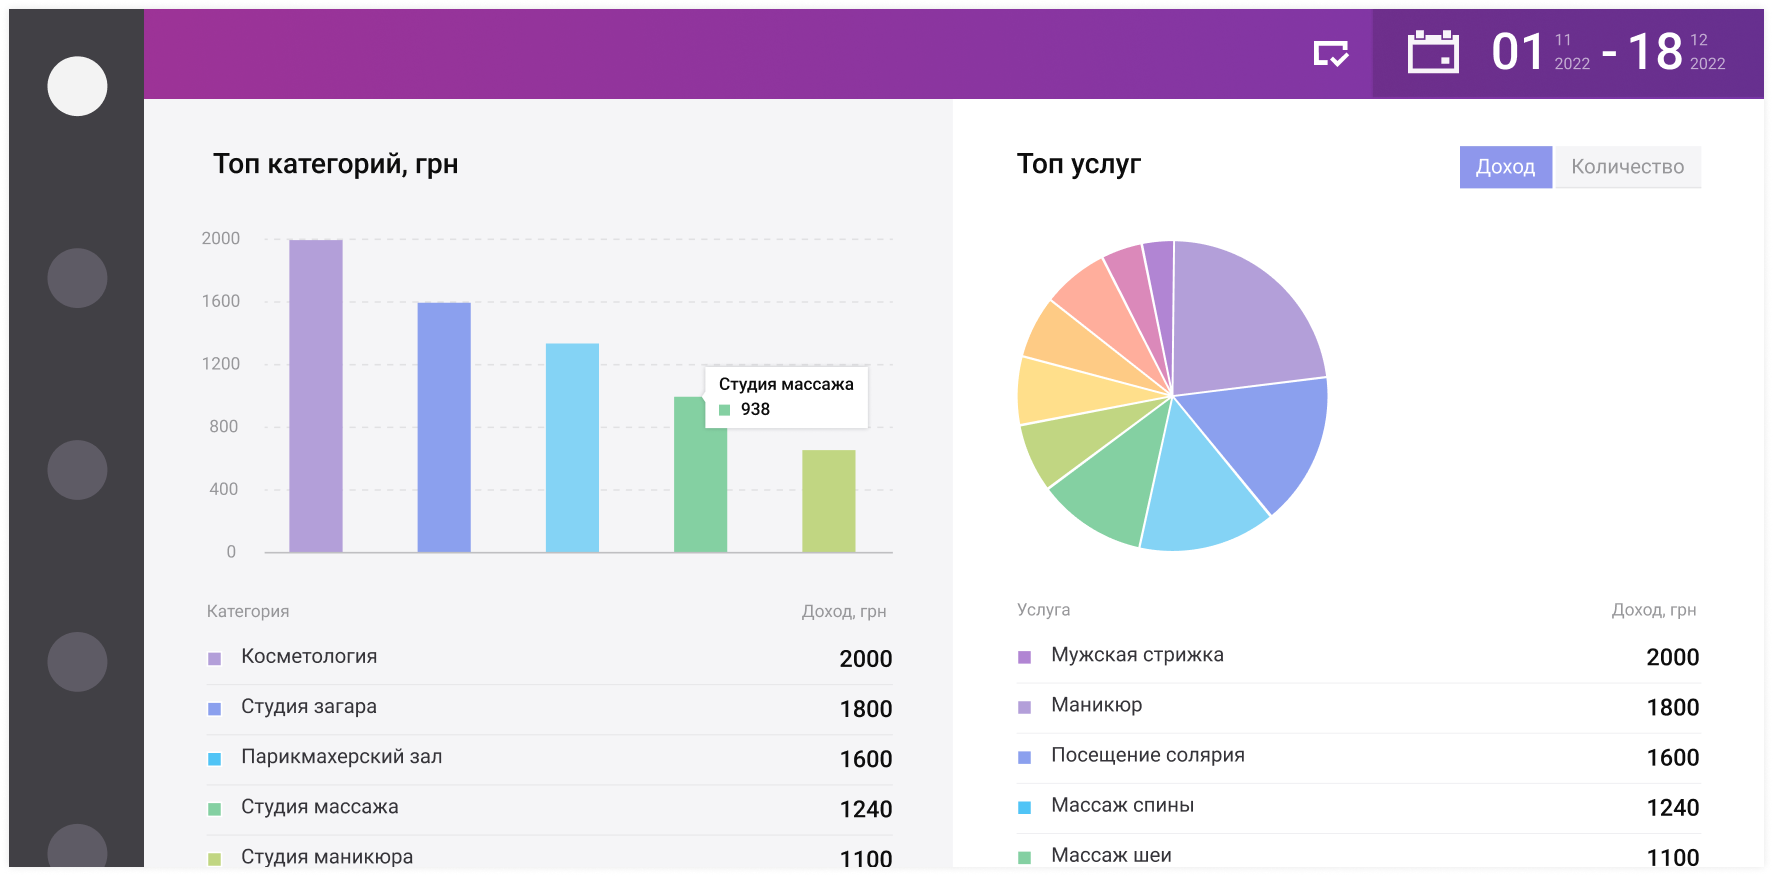Image resolution: width=1773 pixels, height=876 pixels.
Task: Switch to the Количество tab
Action: pos(1627,167)
